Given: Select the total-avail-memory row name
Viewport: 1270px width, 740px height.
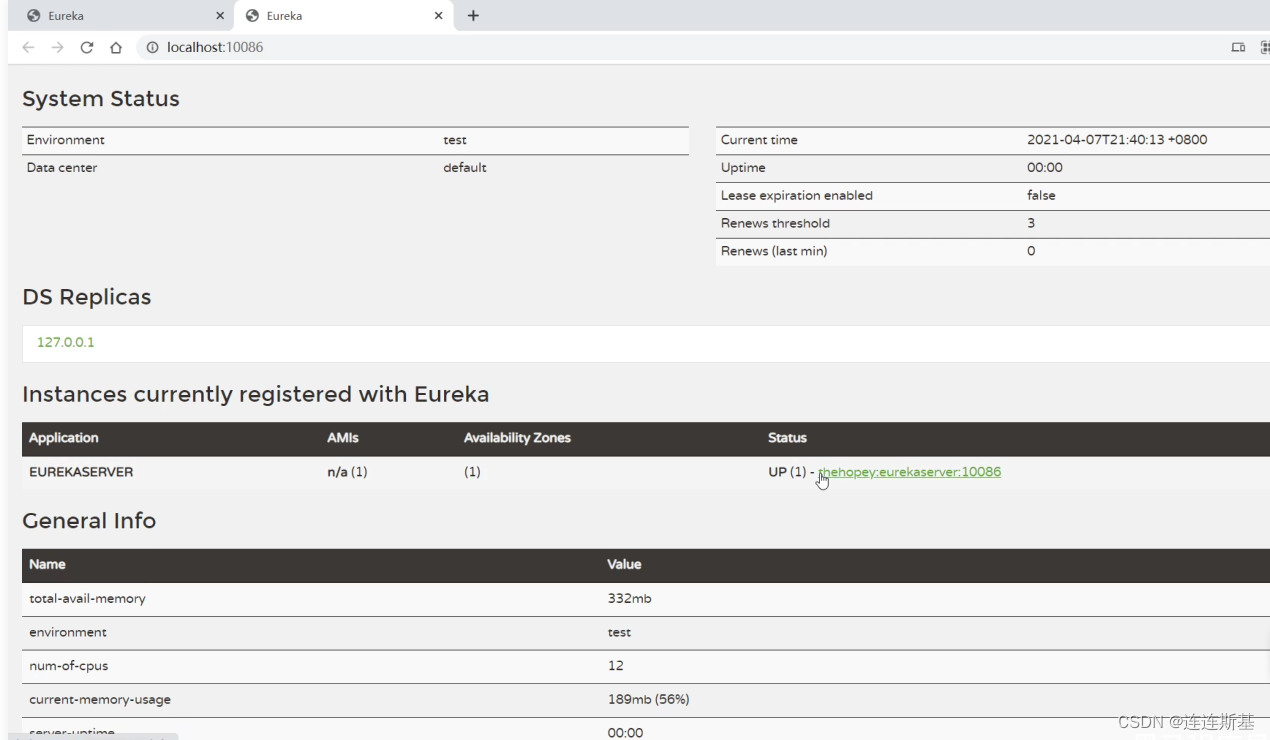Looking at the screenshot, I should point(87,599).
